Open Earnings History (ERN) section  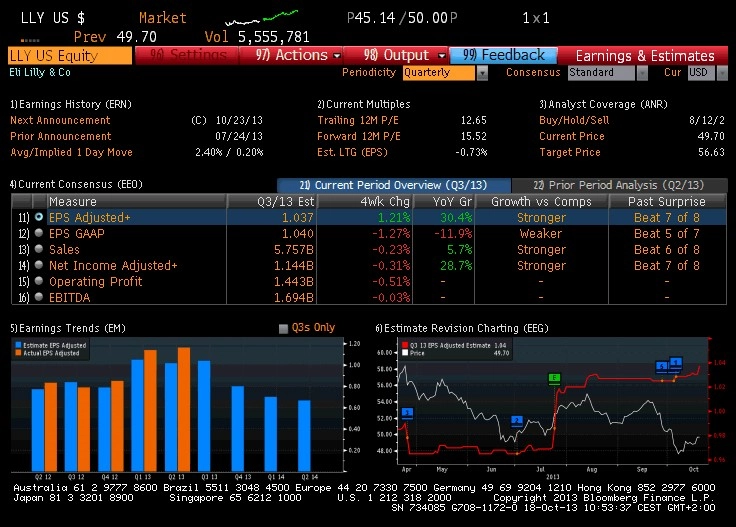coord(71,104)
